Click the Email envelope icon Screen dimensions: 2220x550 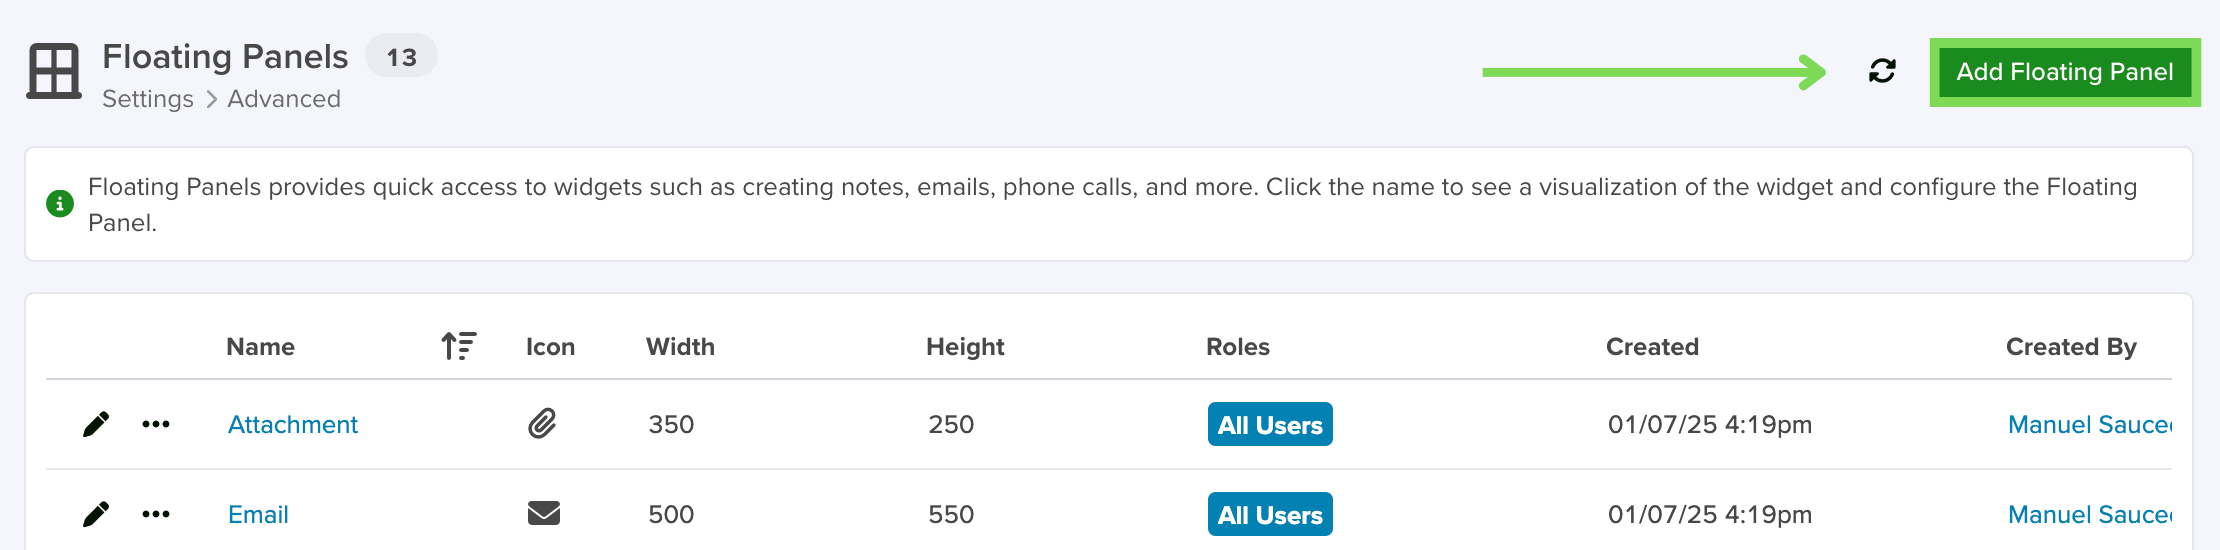pos(544,514)
